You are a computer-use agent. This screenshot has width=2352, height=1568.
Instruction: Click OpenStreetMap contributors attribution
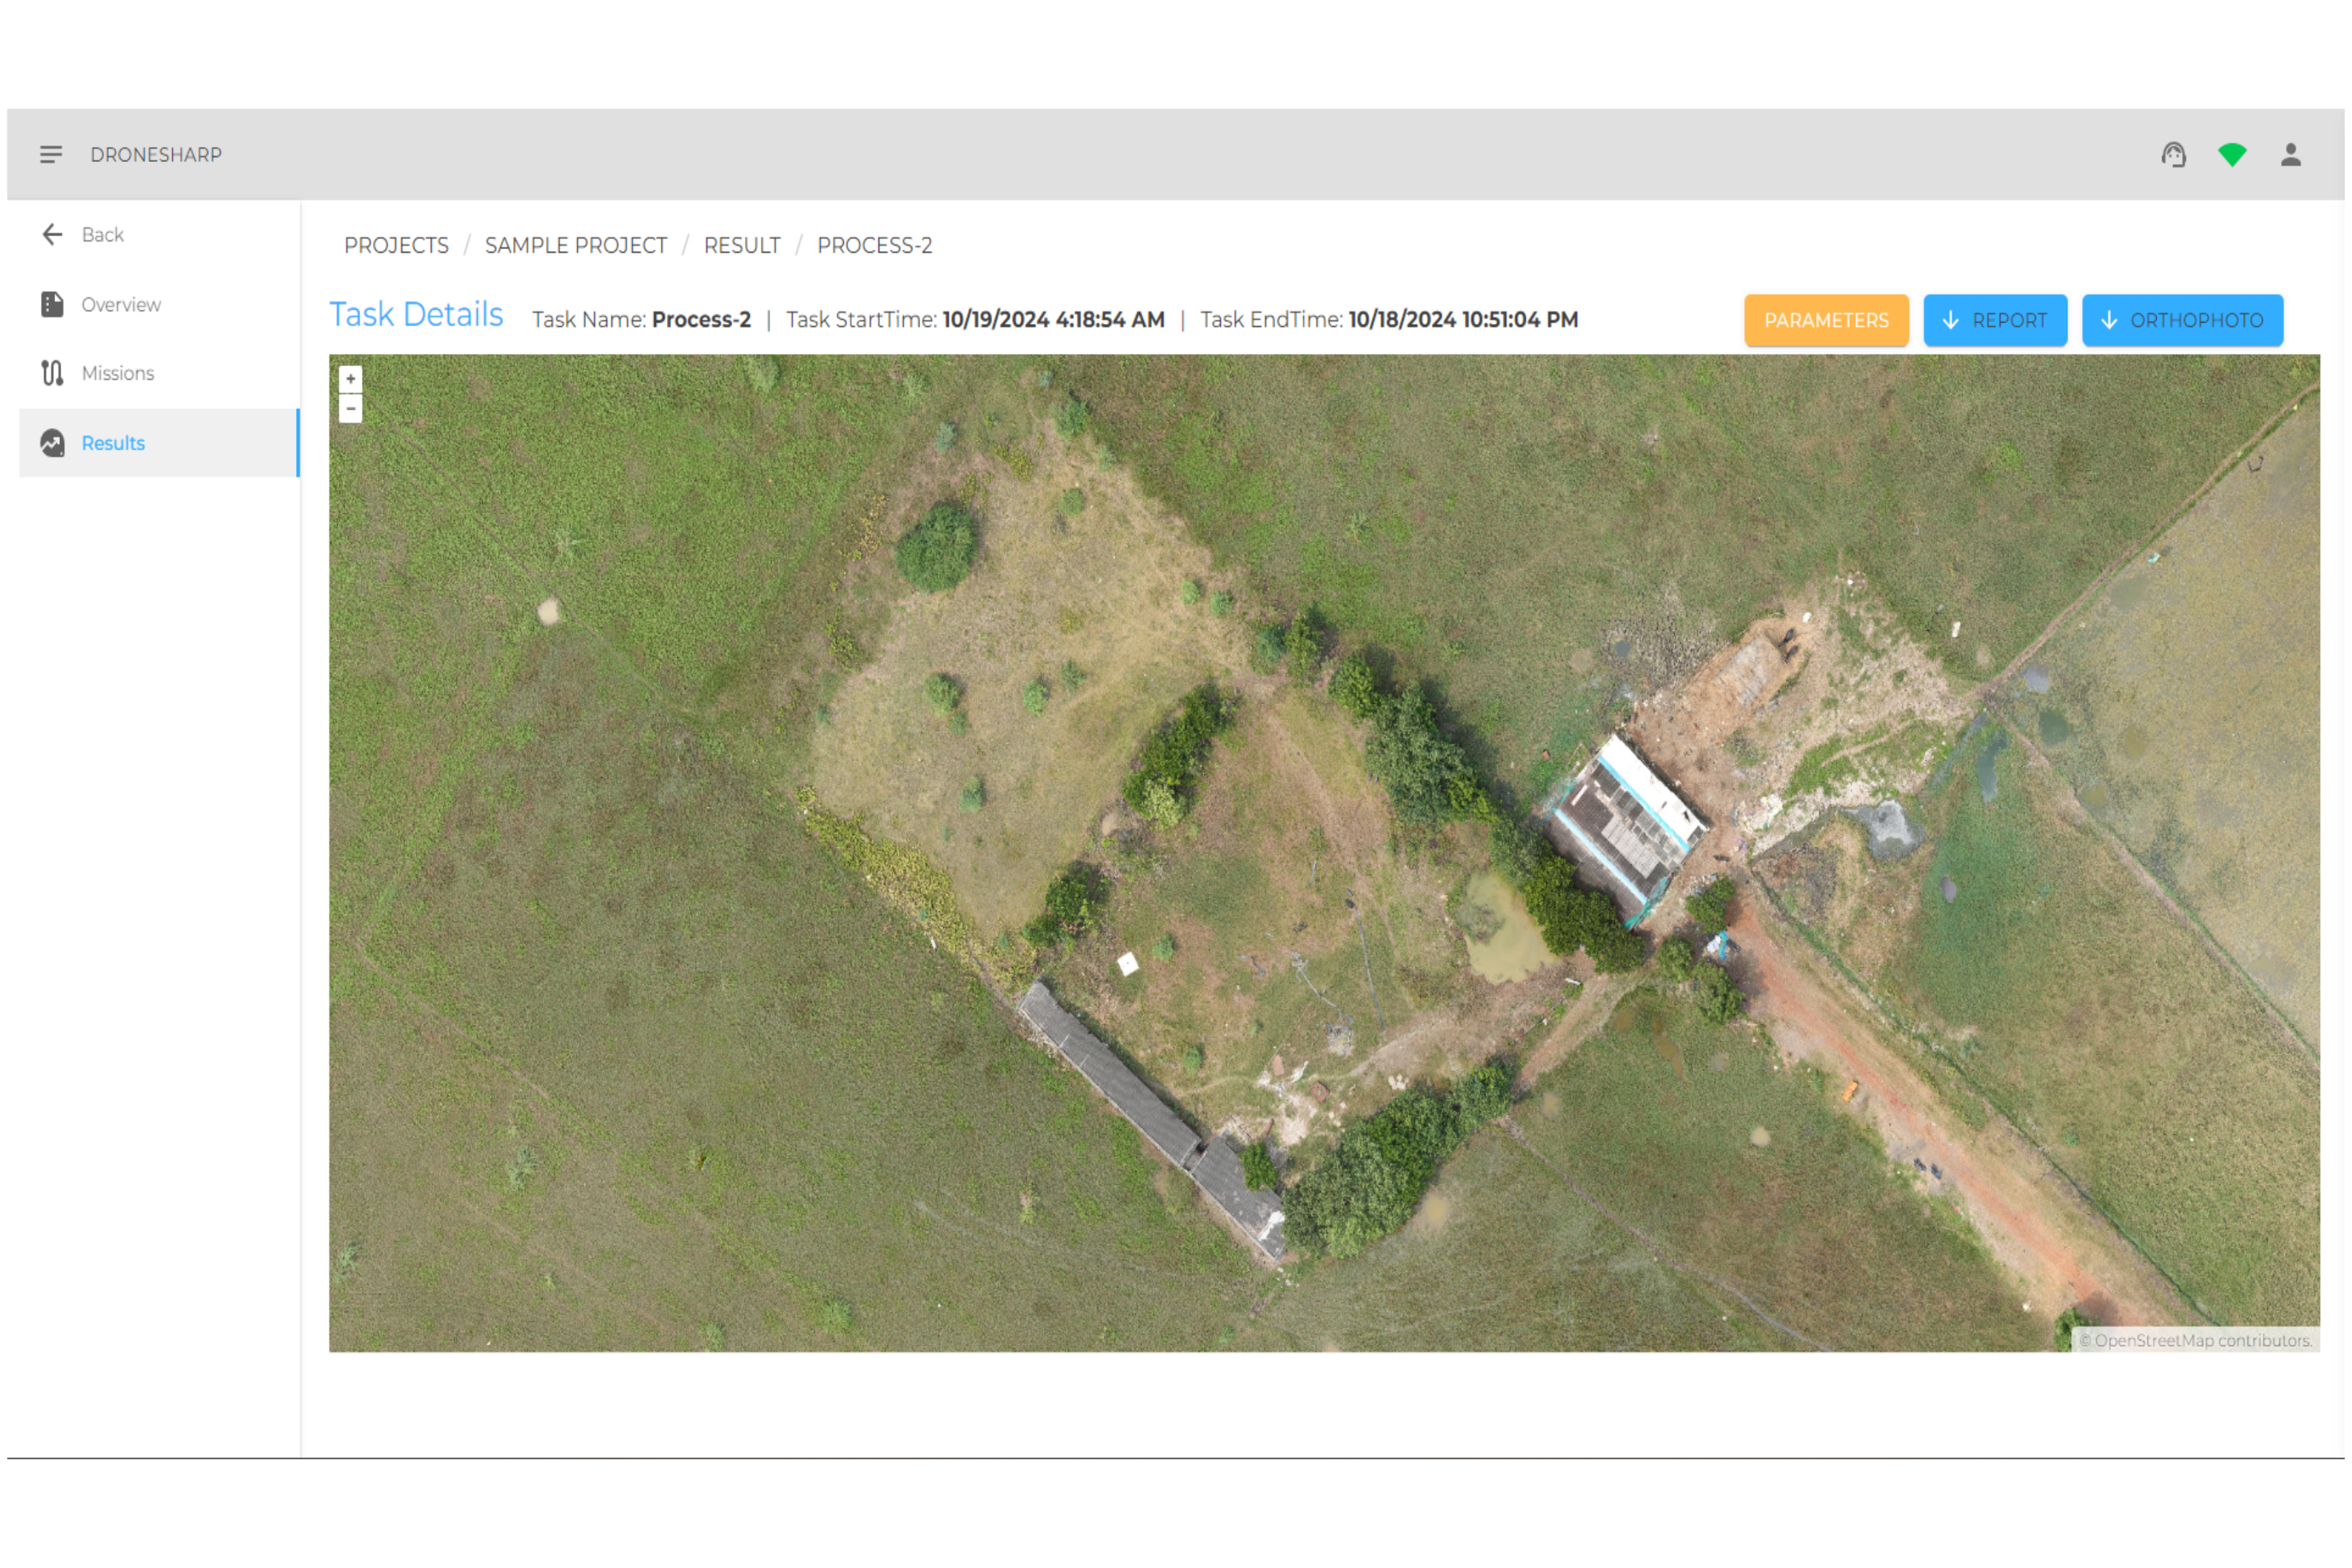point(2195,1340)
